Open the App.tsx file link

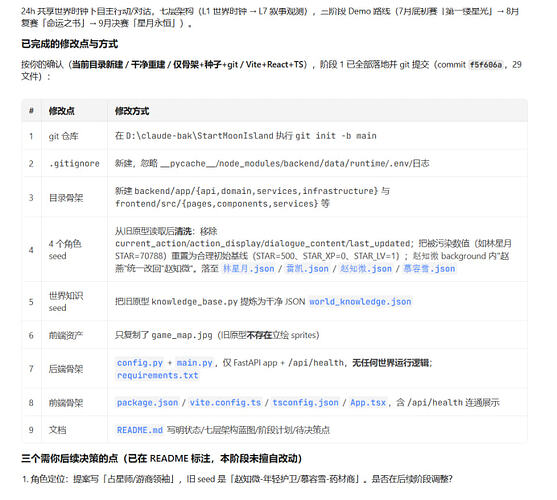coord(368,402)
